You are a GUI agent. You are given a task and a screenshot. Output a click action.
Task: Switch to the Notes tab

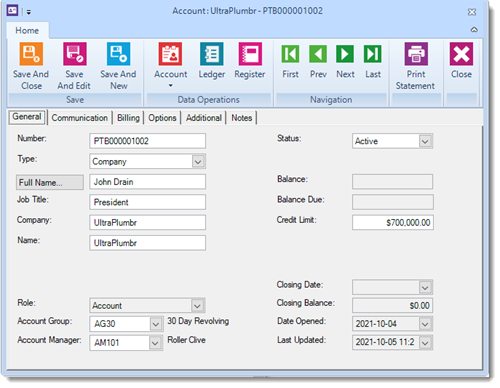click(x=242, y=118)
